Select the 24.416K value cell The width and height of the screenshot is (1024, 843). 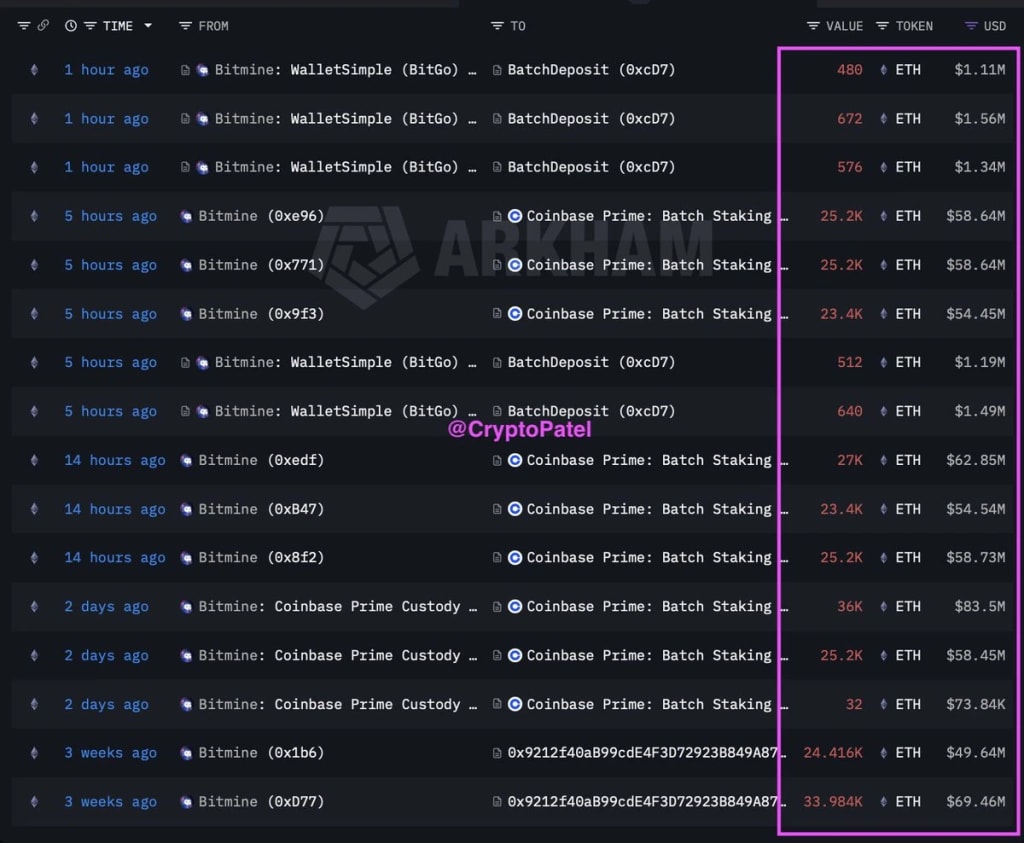tap(833, 753)
